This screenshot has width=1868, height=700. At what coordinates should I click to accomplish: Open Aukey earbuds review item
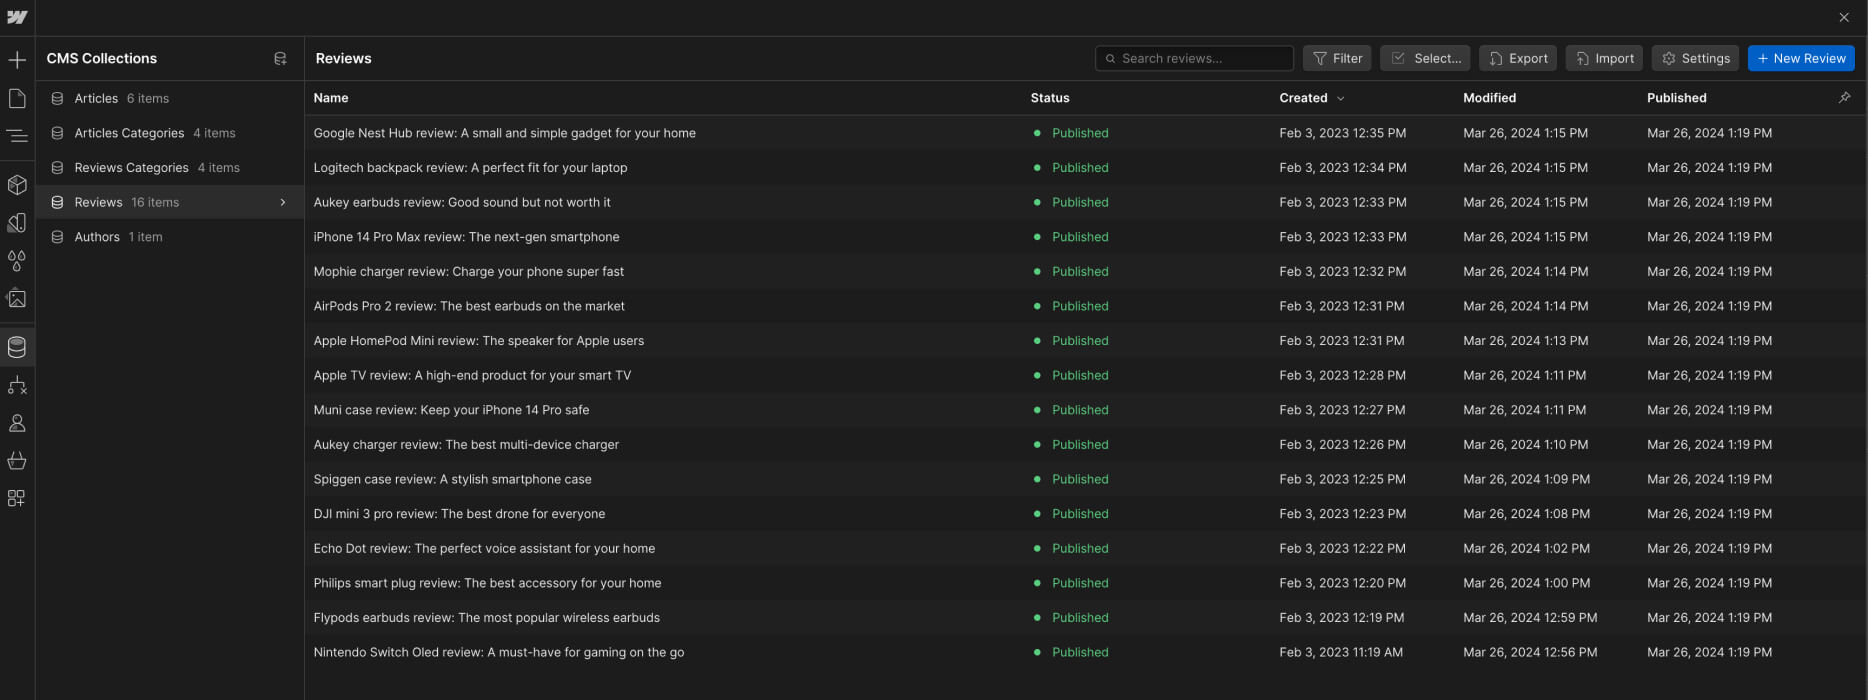(x=461, y=202)
